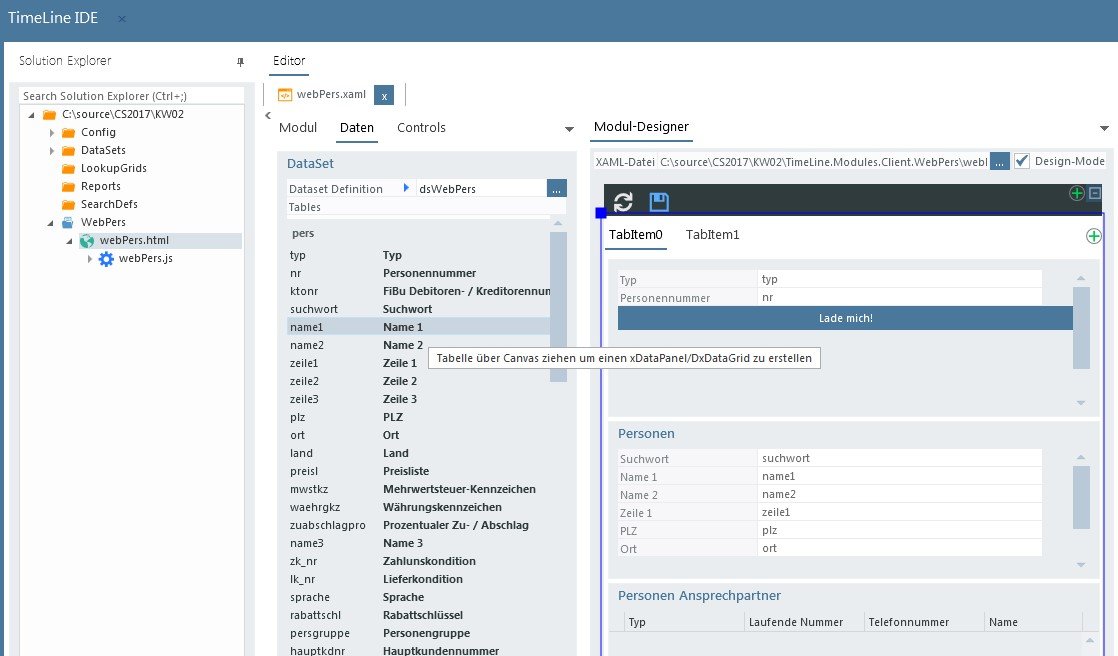Add a tab using plus beside TabItem1
Viewport: 1118px width, 656px height.
pos(1093,236)
